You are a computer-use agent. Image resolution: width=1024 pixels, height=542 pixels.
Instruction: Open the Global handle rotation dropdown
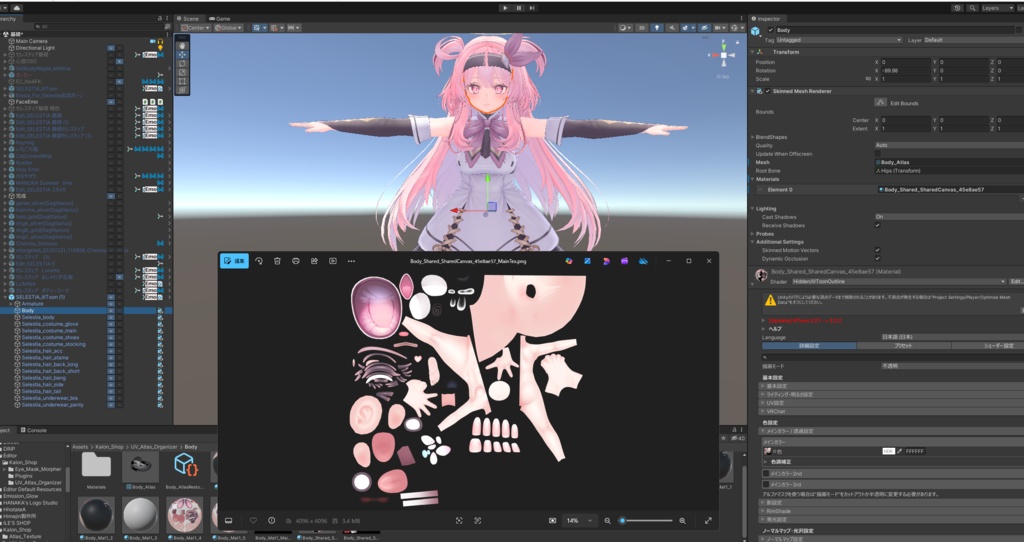pos(228,28)
